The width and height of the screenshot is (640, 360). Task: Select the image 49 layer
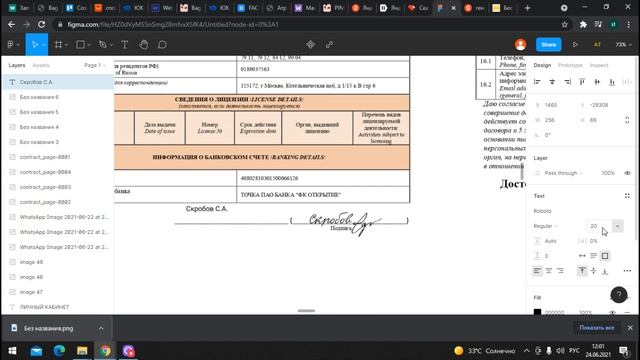point(58,262)
